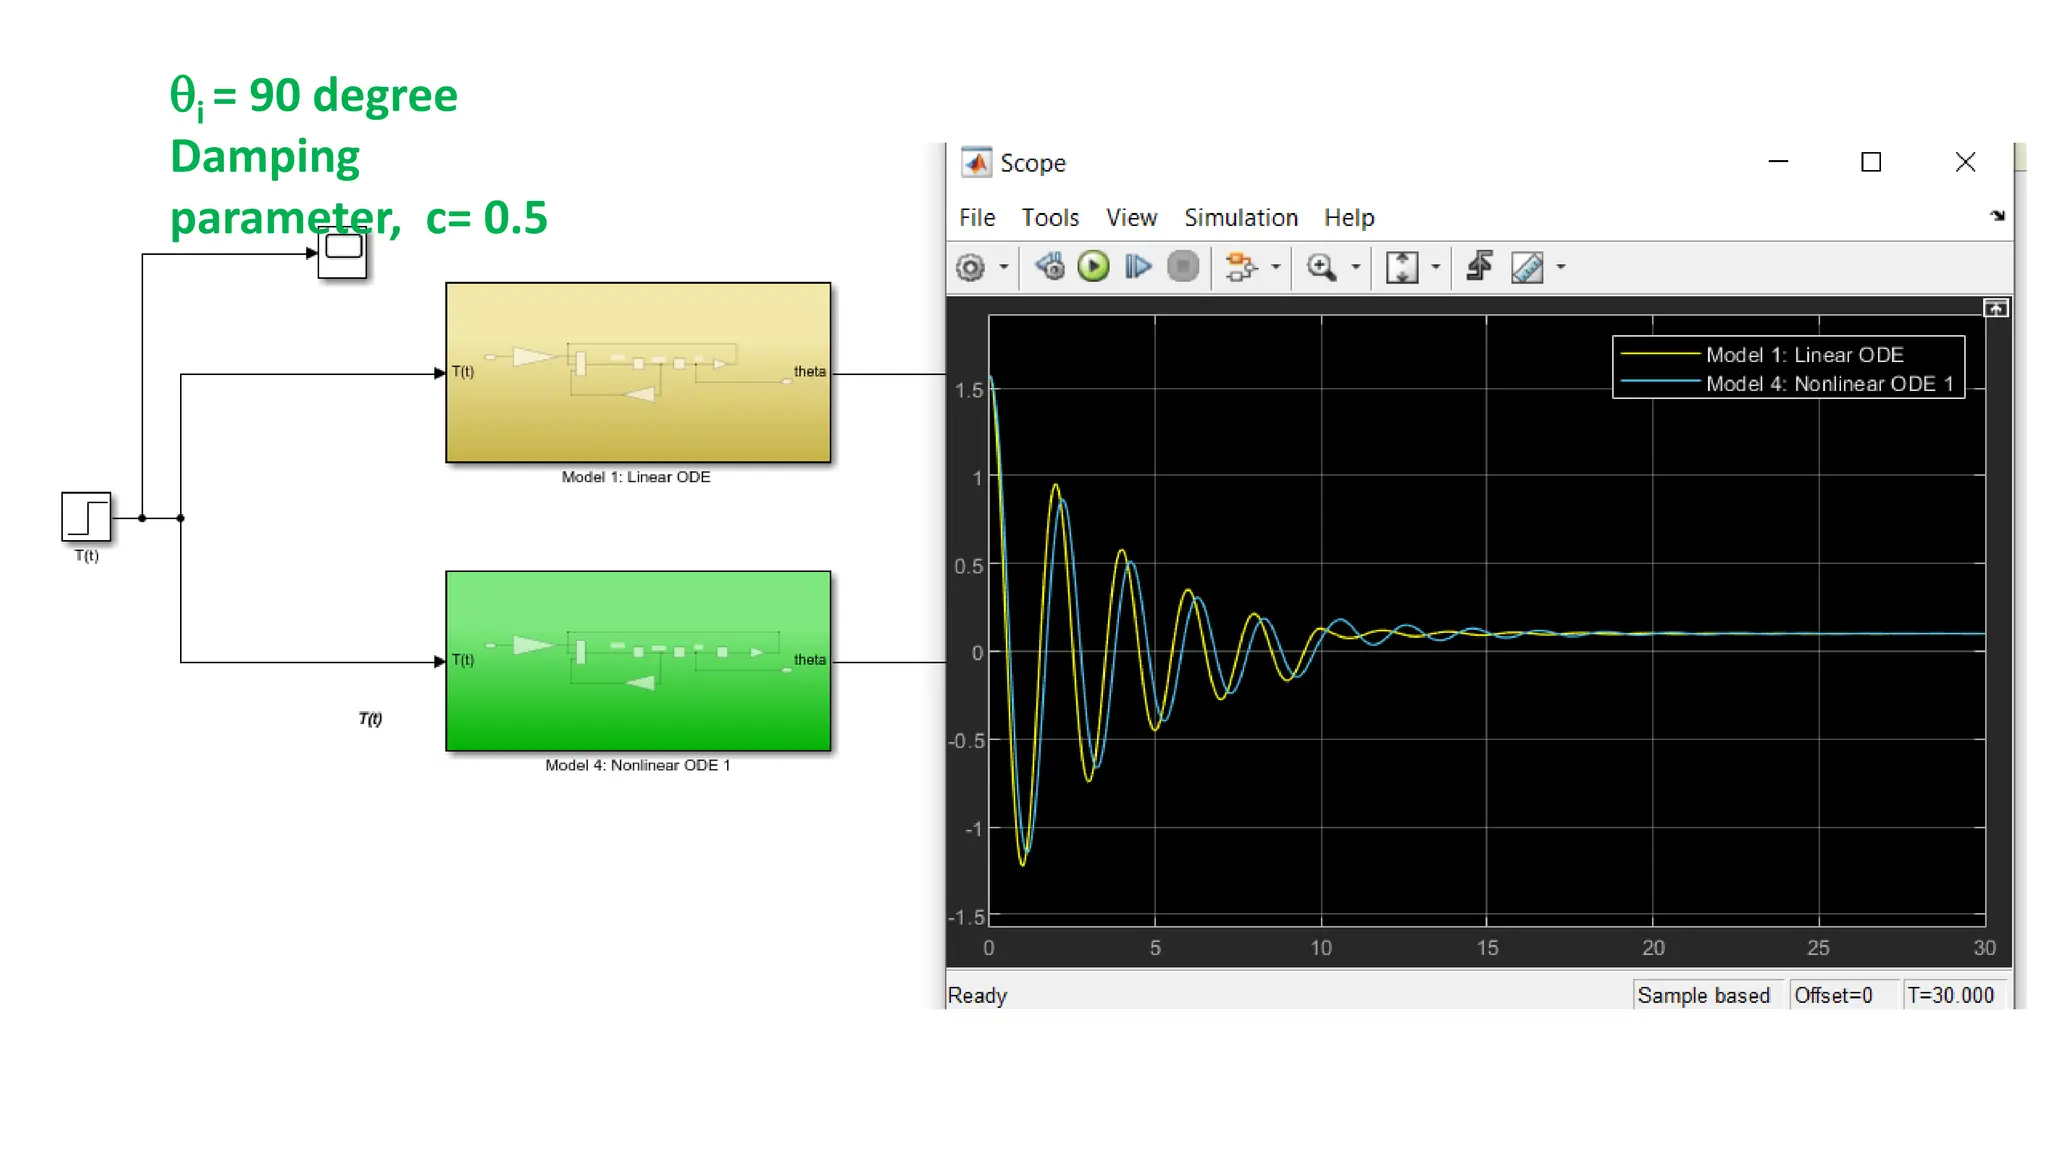Image resolution: width=2048 pixels, height=1152 pixels.
Task: Minimize the Scope window
Action: 1778,161
